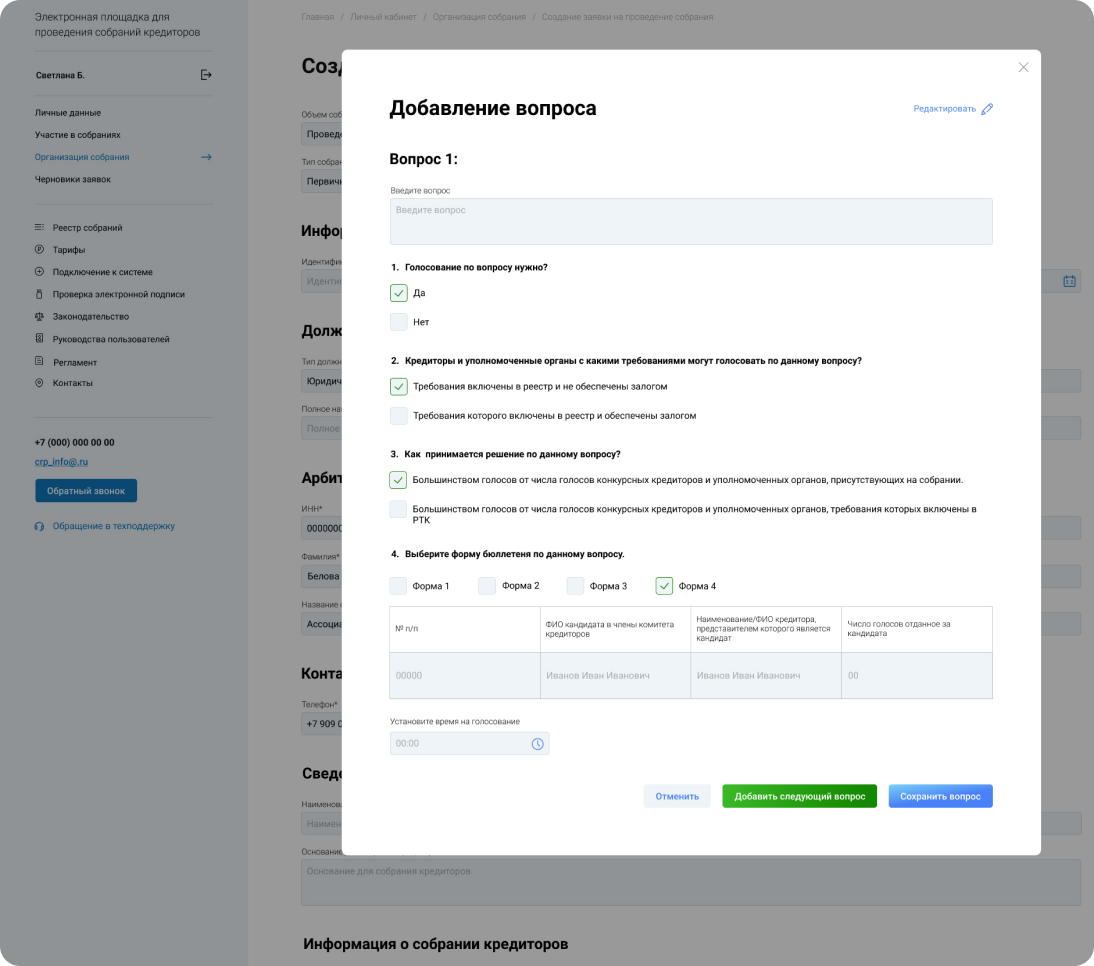Click the logout icon beside Светлана Б.

206,75
